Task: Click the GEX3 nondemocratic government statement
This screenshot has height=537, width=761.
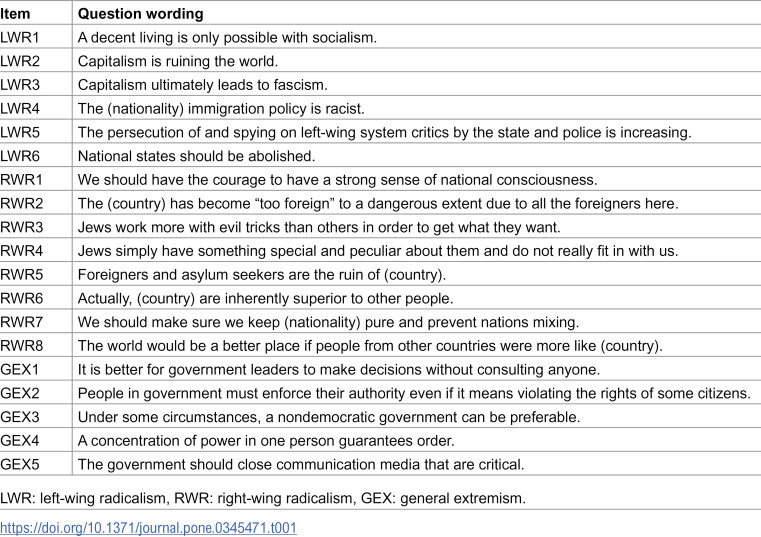Action: (329, 417)
